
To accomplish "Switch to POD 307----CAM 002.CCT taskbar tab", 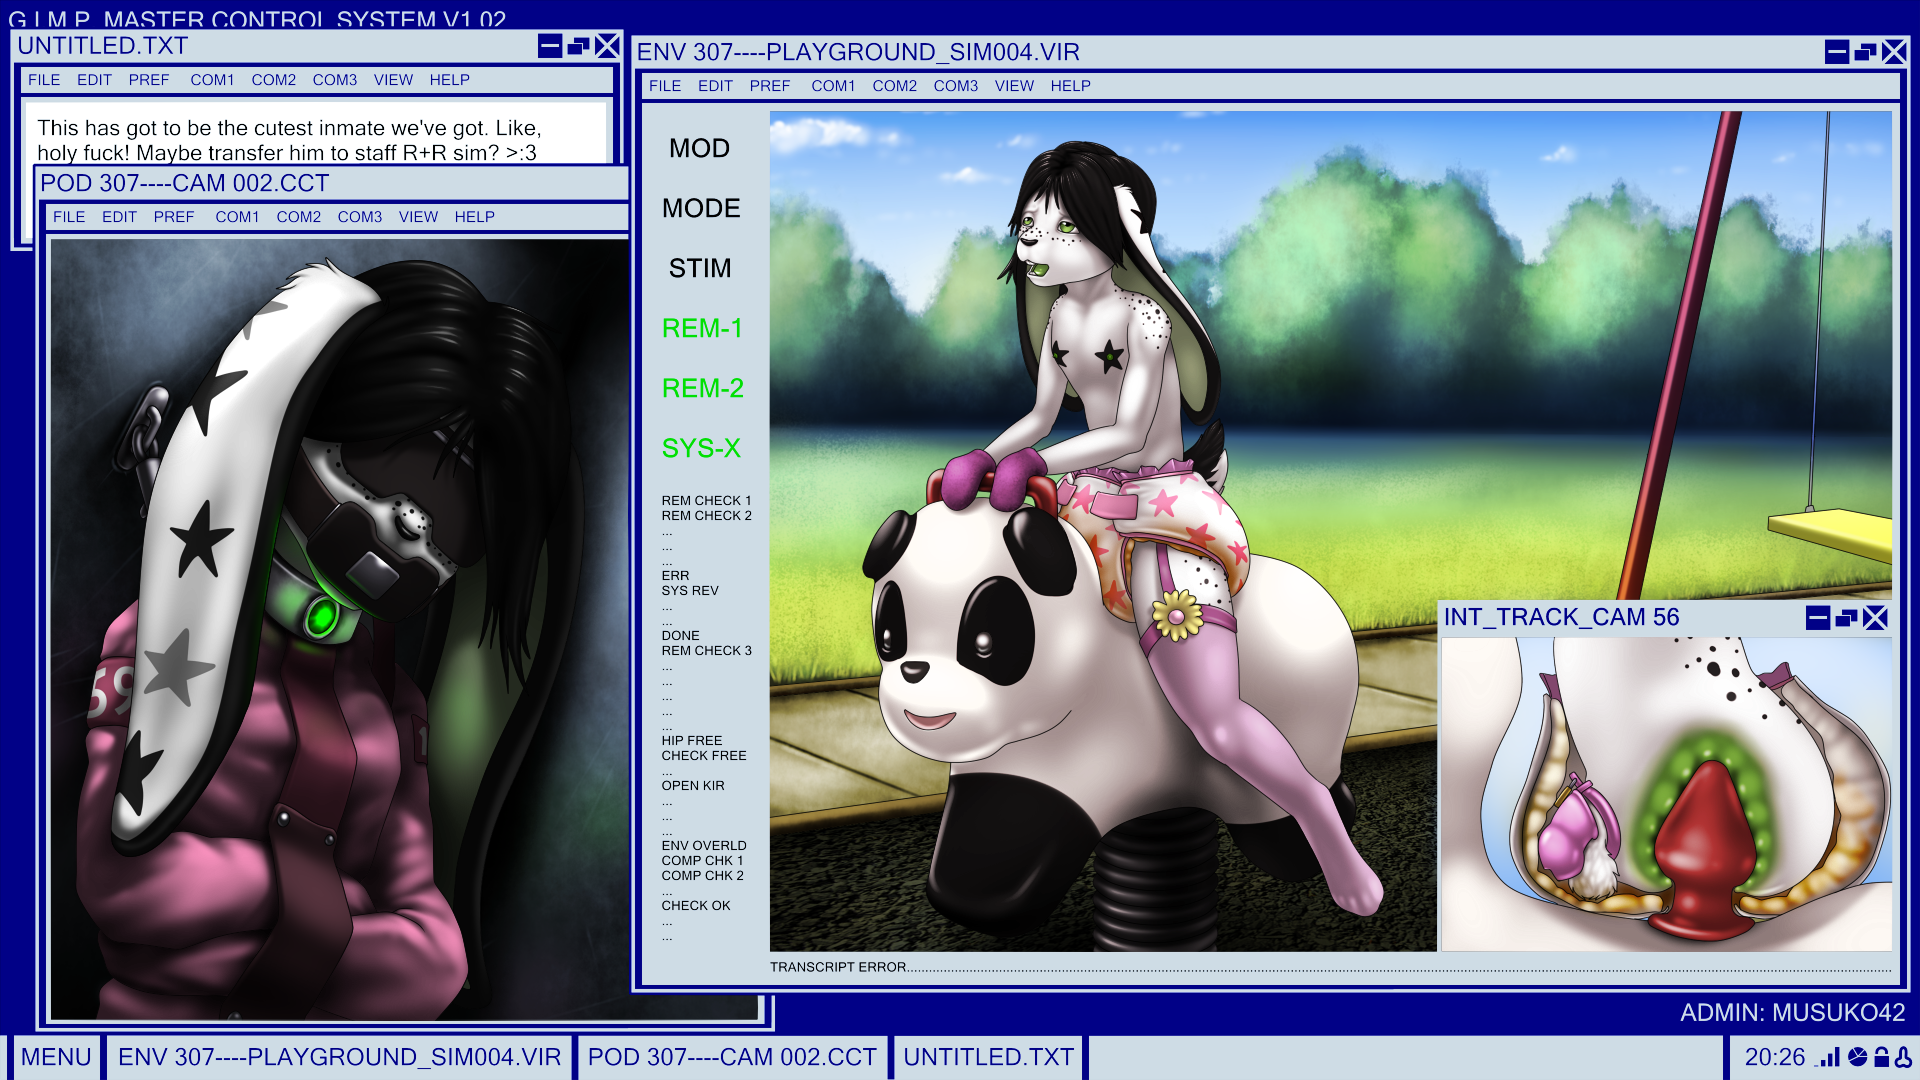I will (732, 1058).
